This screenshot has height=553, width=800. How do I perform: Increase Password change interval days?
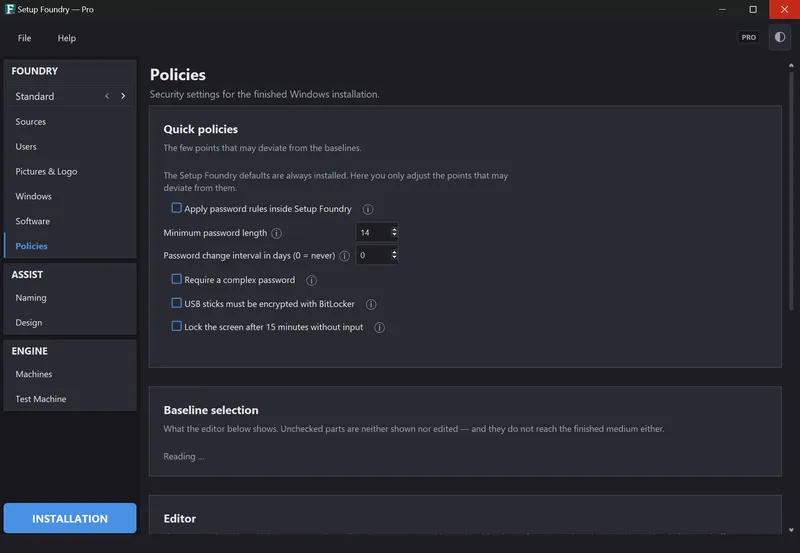point(394,252)
